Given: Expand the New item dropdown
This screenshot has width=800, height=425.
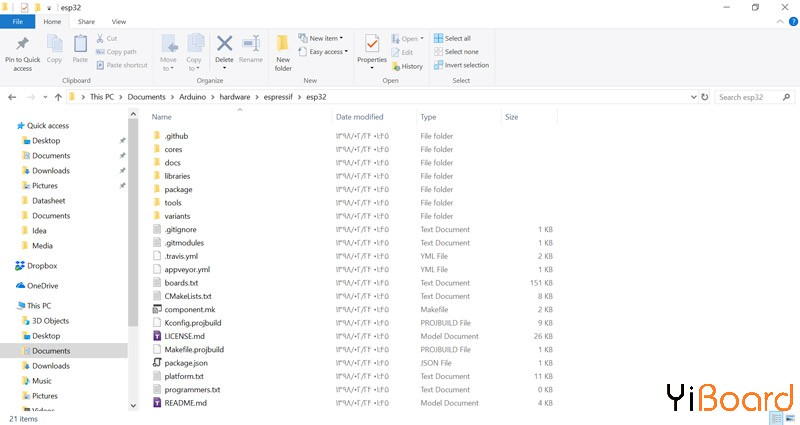Looking at the screenshot, I should (341, 38).
